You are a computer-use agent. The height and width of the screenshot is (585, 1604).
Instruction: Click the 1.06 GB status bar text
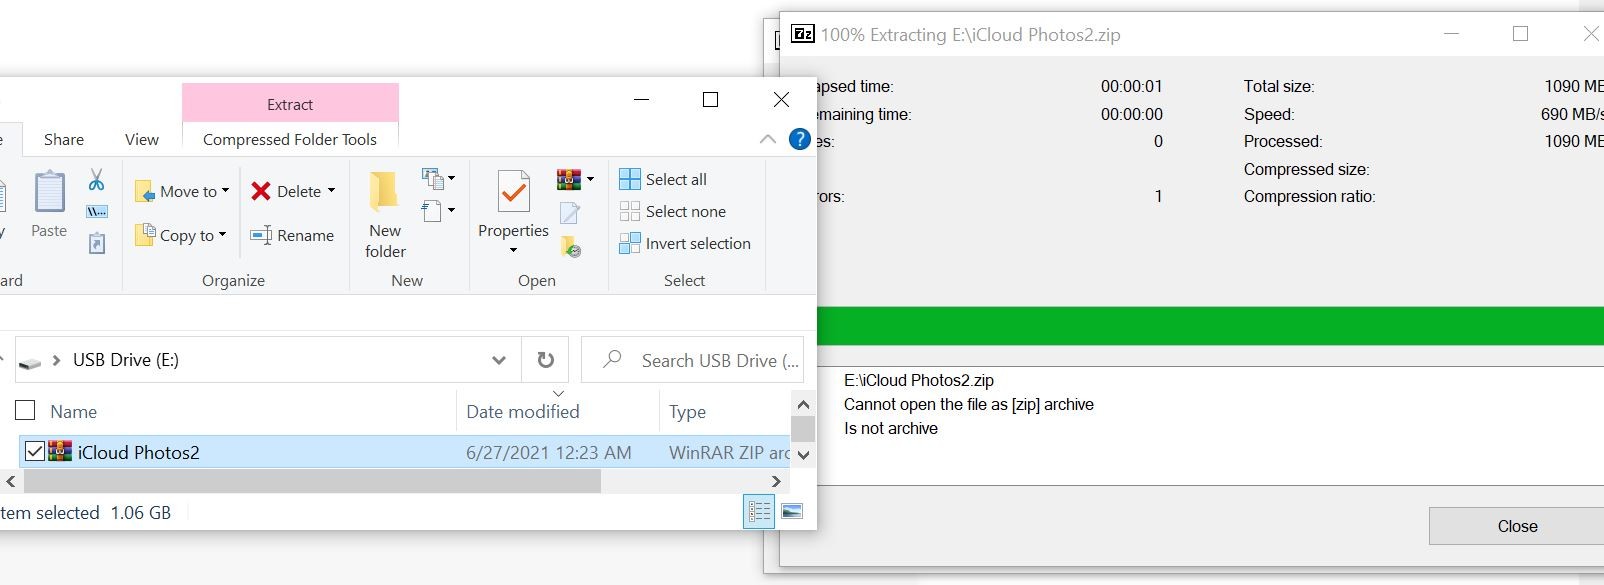click(x=141, y=512)
